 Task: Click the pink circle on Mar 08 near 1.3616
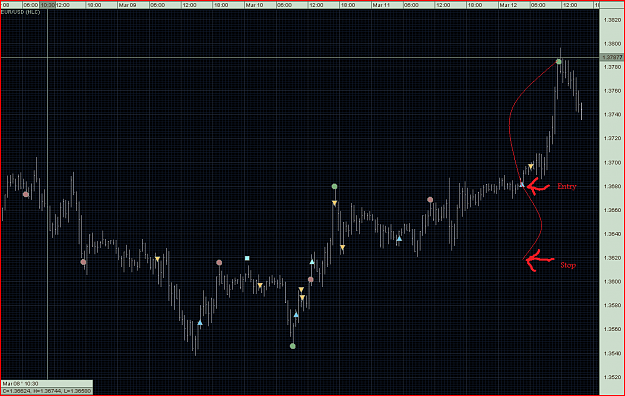pyautogui.click(x=83, y=262)
